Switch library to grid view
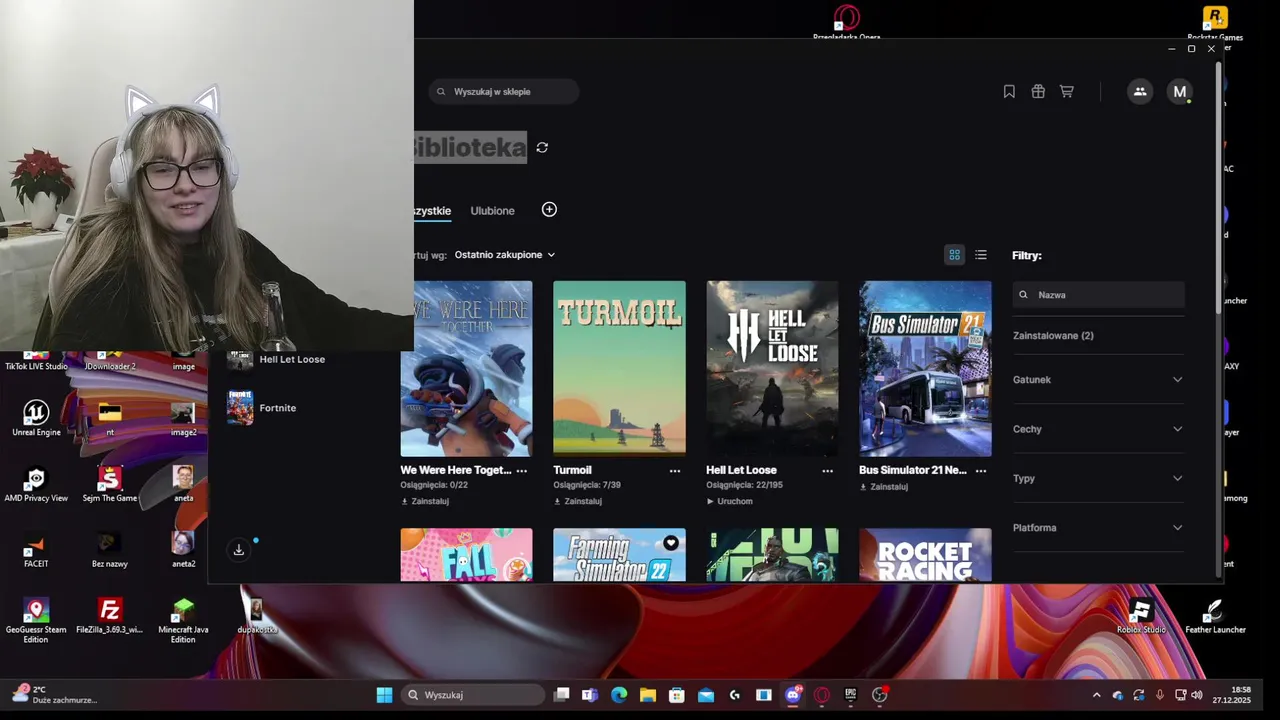 (x=954, y=255)
